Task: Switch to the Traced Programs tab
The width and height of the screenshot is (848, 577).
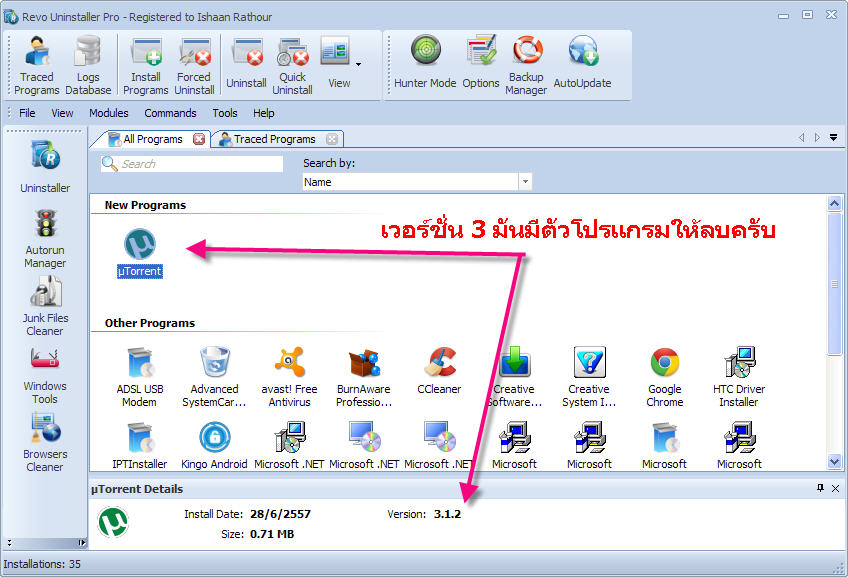Action: pyautogui.click(x=274, y=139)
